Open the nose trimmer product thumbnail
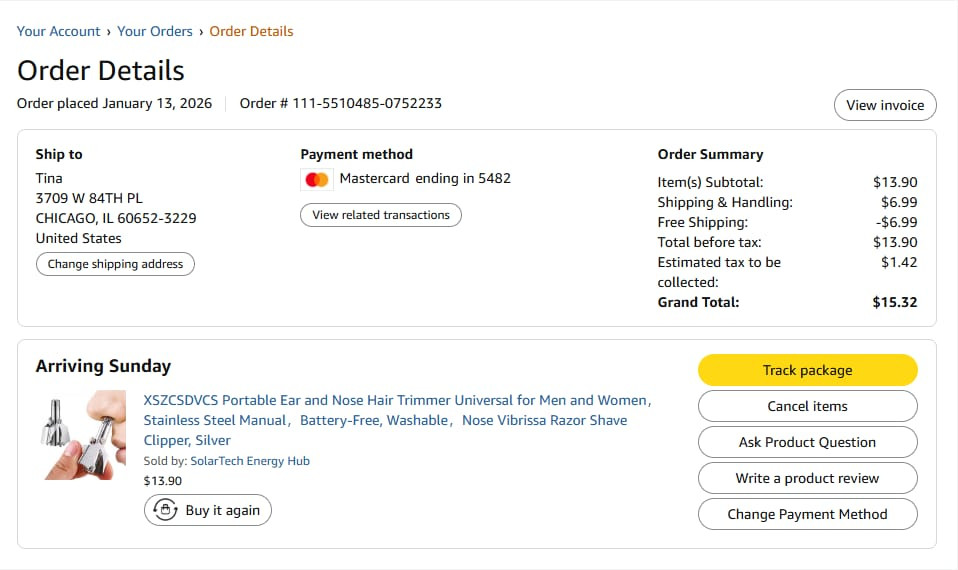Screen dimensions: 958x570 (x=84, y=435)
